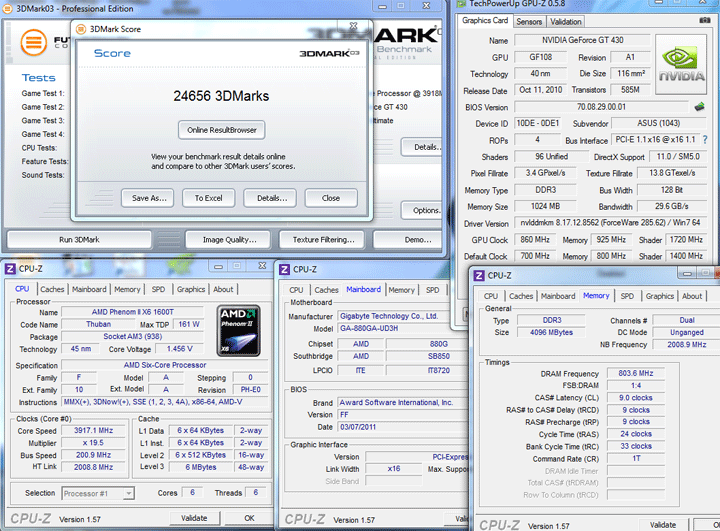Click the 3DMark Score dialog title icon
Image resolution: width=720 pixels, height=531 pixels.
[x=81, y=29]
